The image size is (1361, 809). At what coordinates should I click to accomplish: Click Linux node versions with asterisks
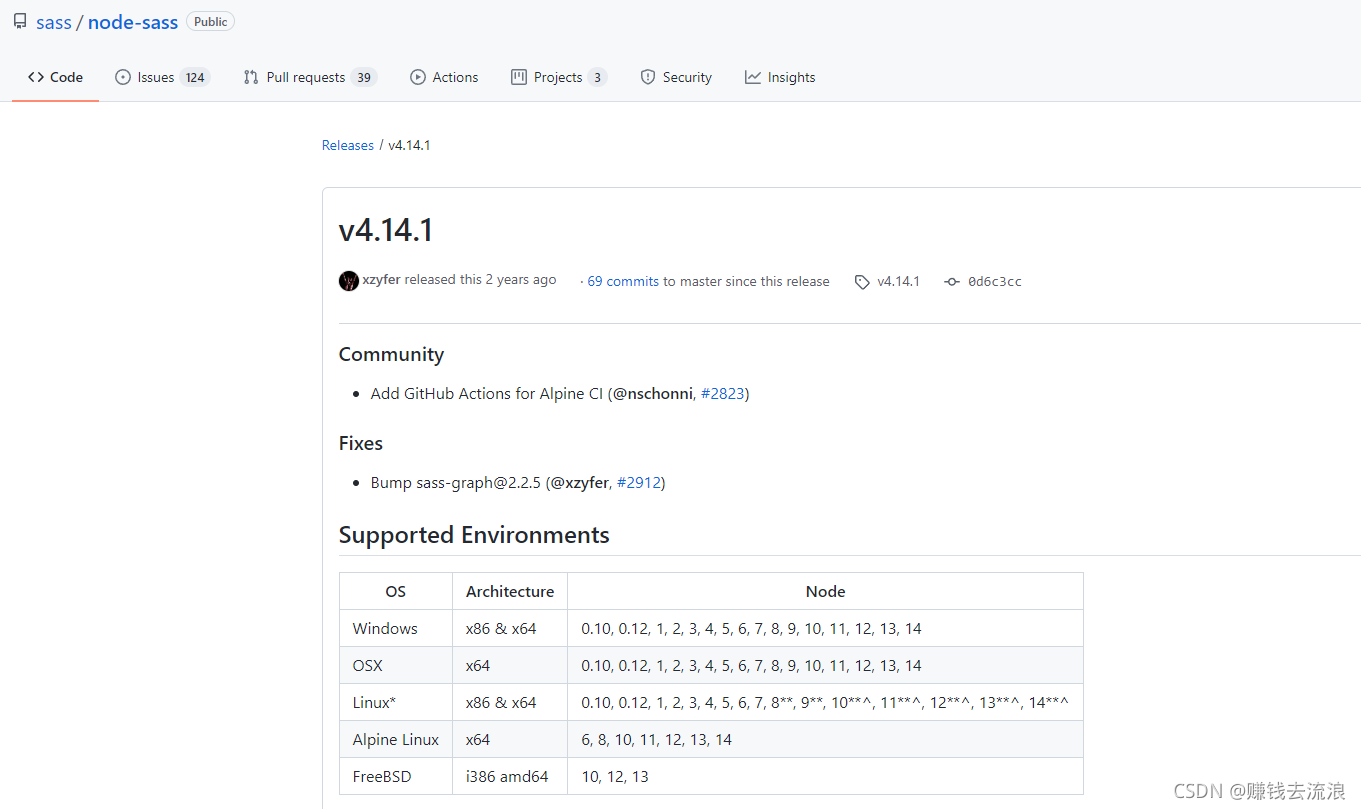click(x=826, y=703)
